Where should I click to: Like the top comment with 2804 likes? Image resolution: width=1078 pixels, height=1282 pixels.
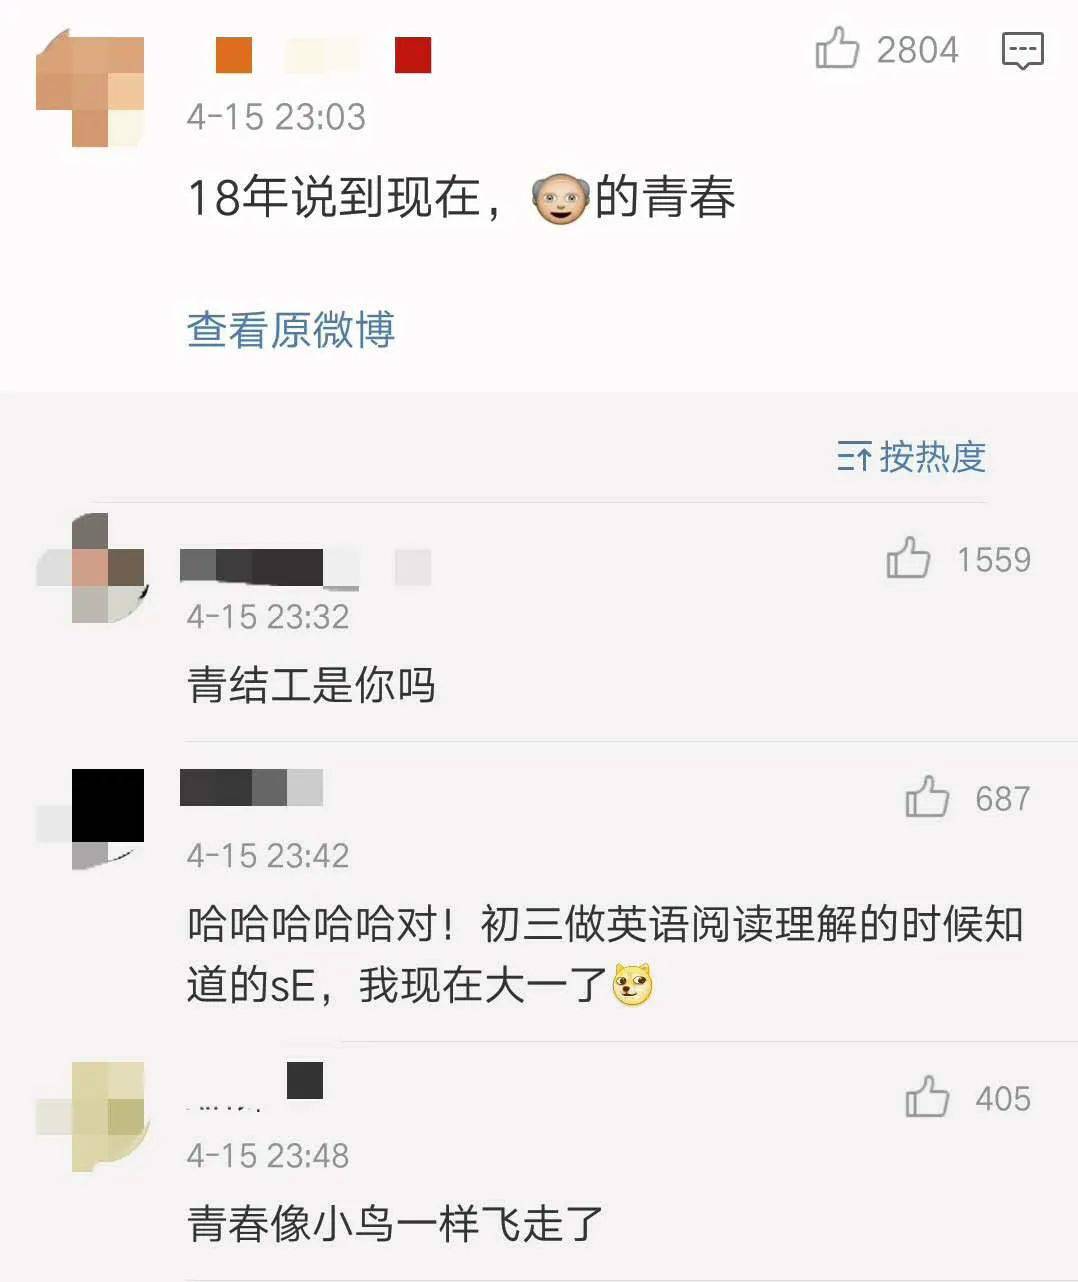(x=837, y=48)
